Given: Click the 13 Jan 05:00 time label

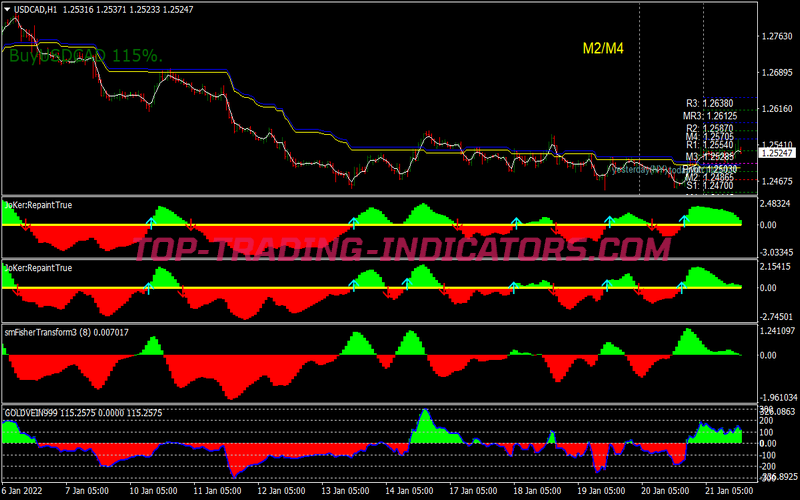Looking at the screenshot, I should [x=345, y=491].
